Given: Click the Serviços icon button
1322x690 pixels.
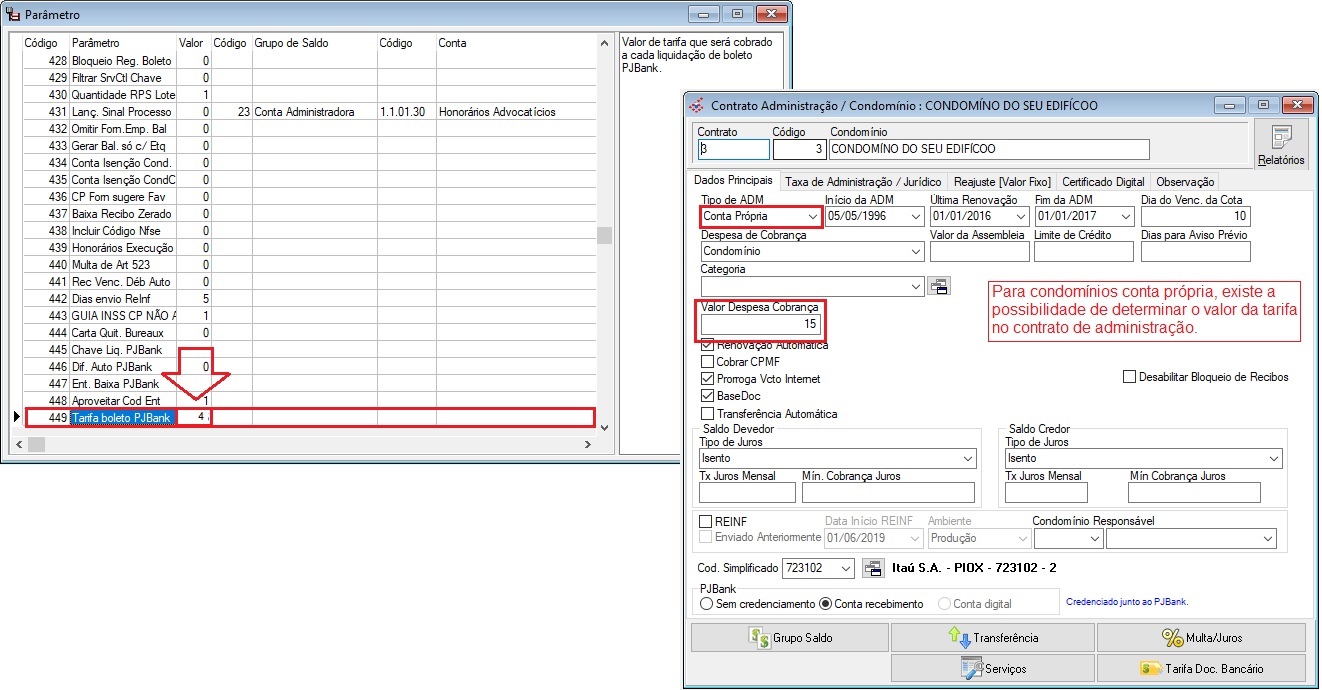Looking at the screenshot, I should point(992,668).
